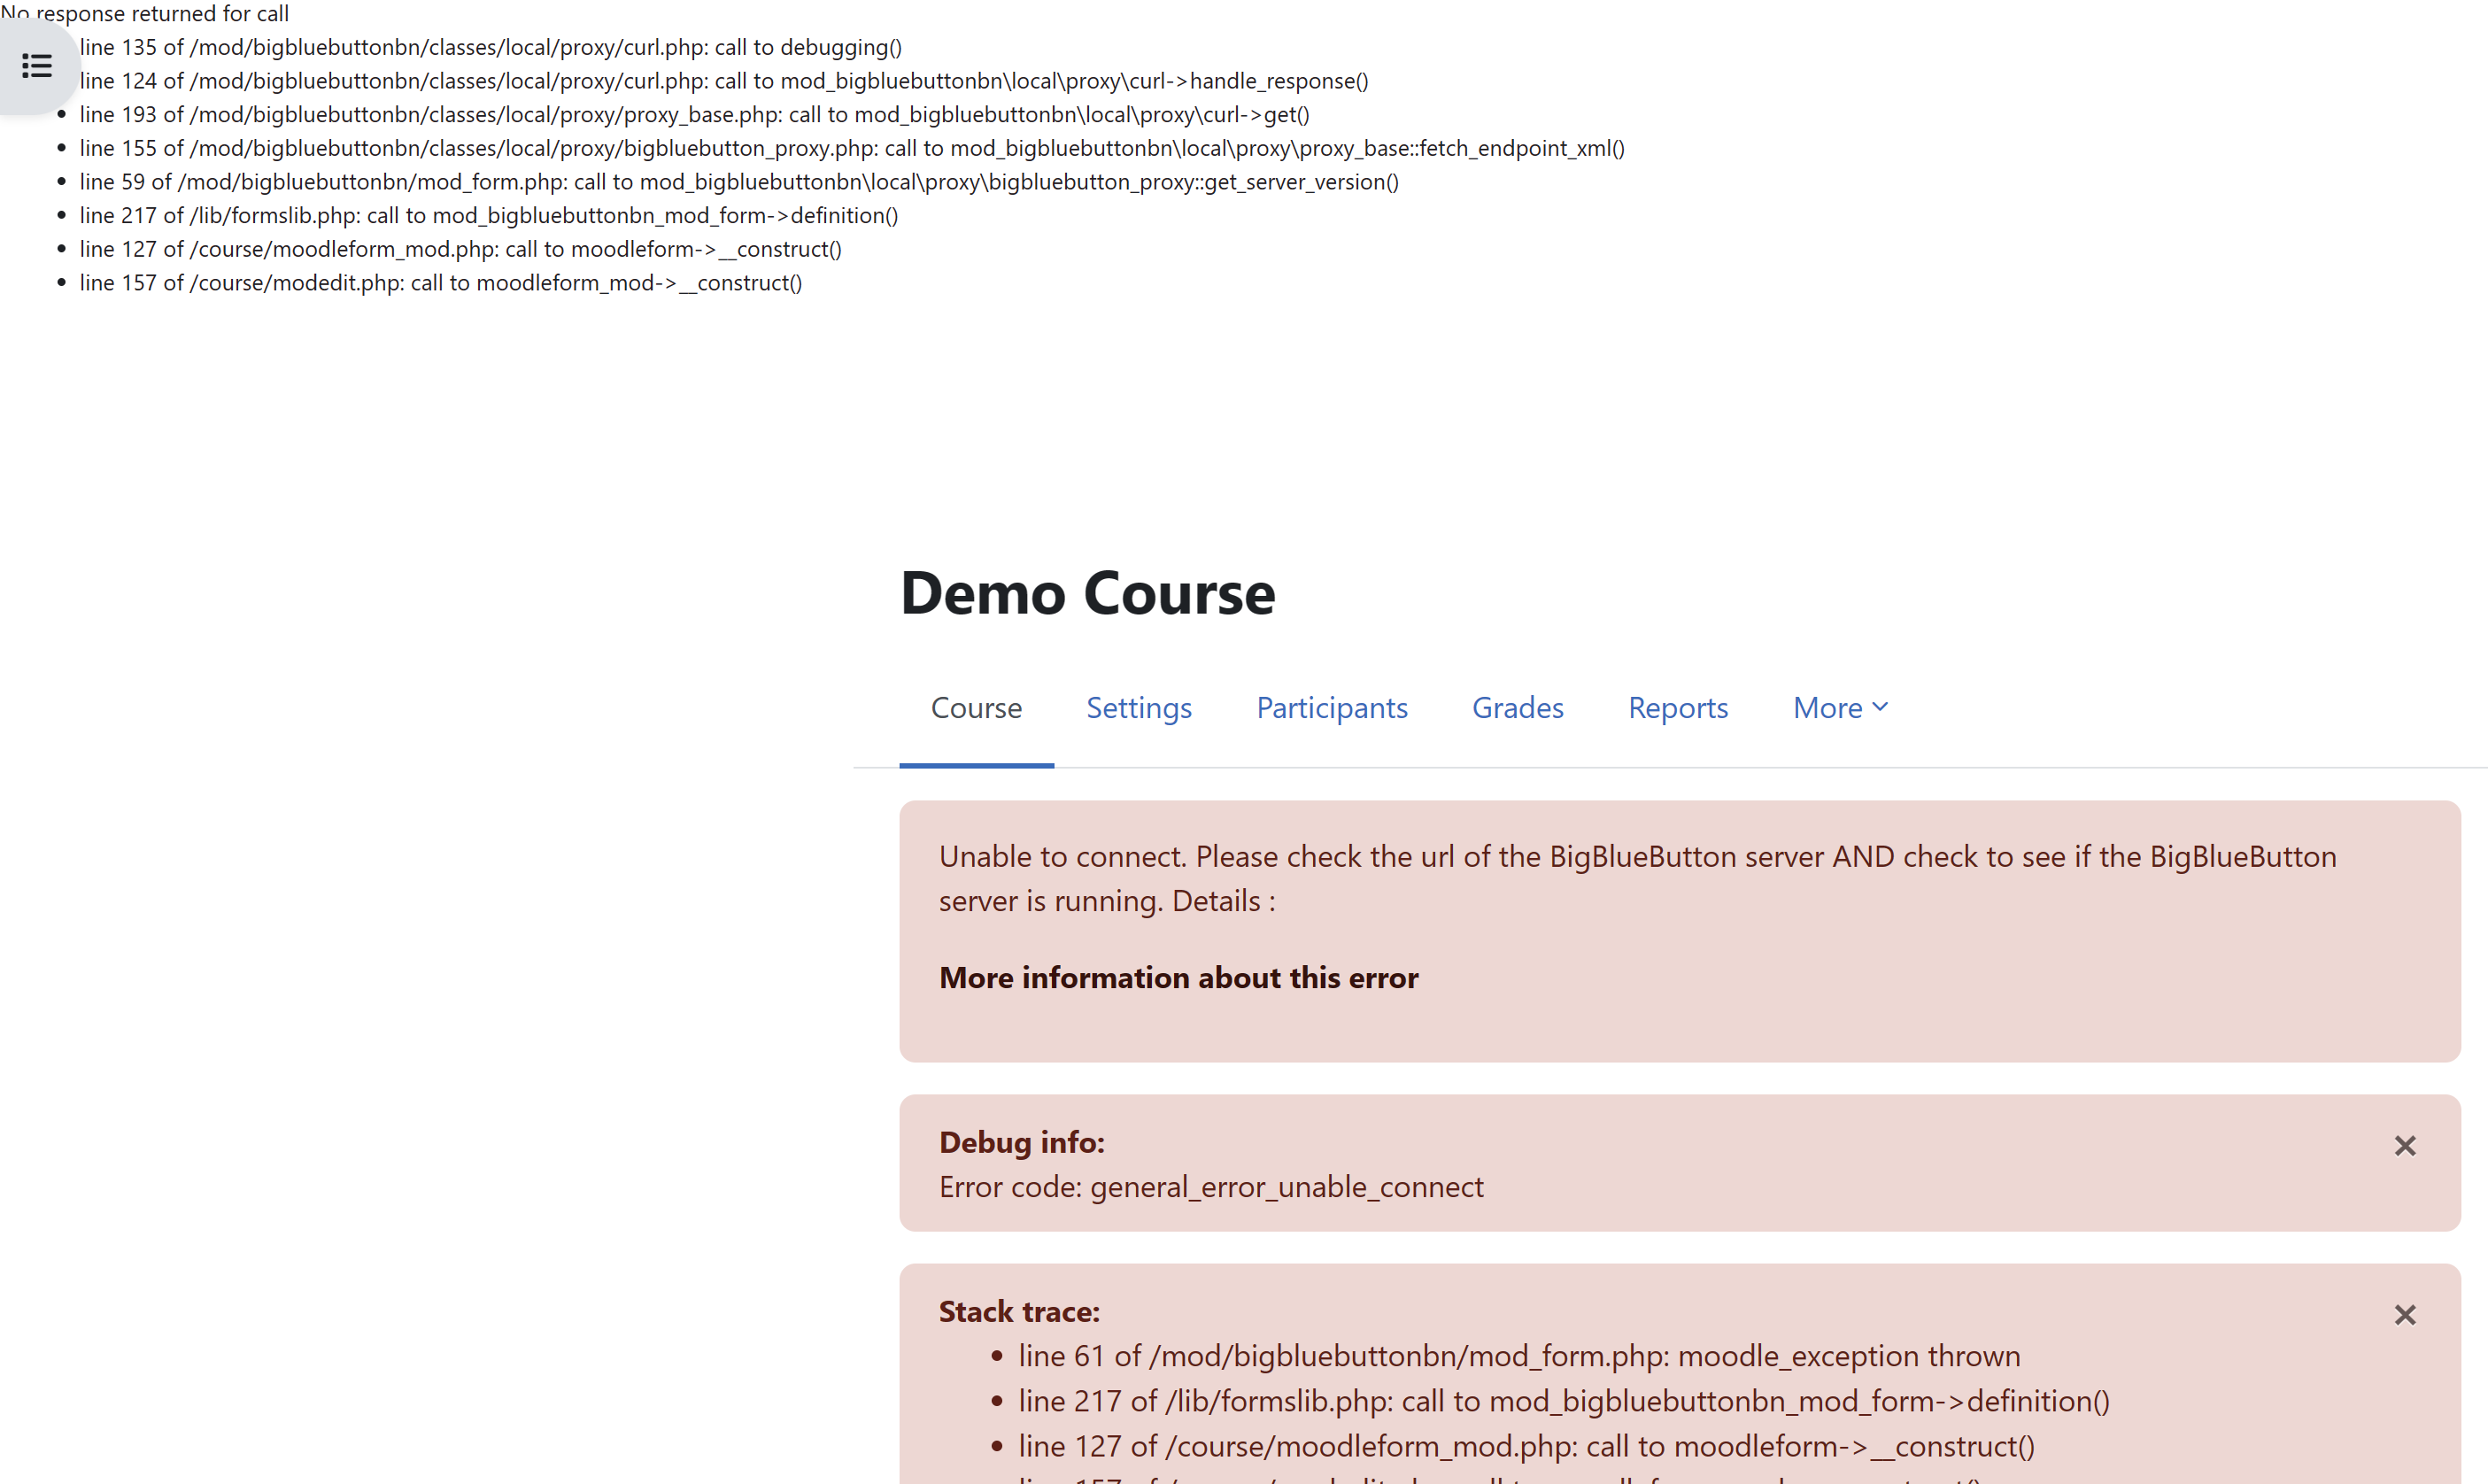
Task: Select the 'No response returned for call' text
Action: tap(145, 13)
